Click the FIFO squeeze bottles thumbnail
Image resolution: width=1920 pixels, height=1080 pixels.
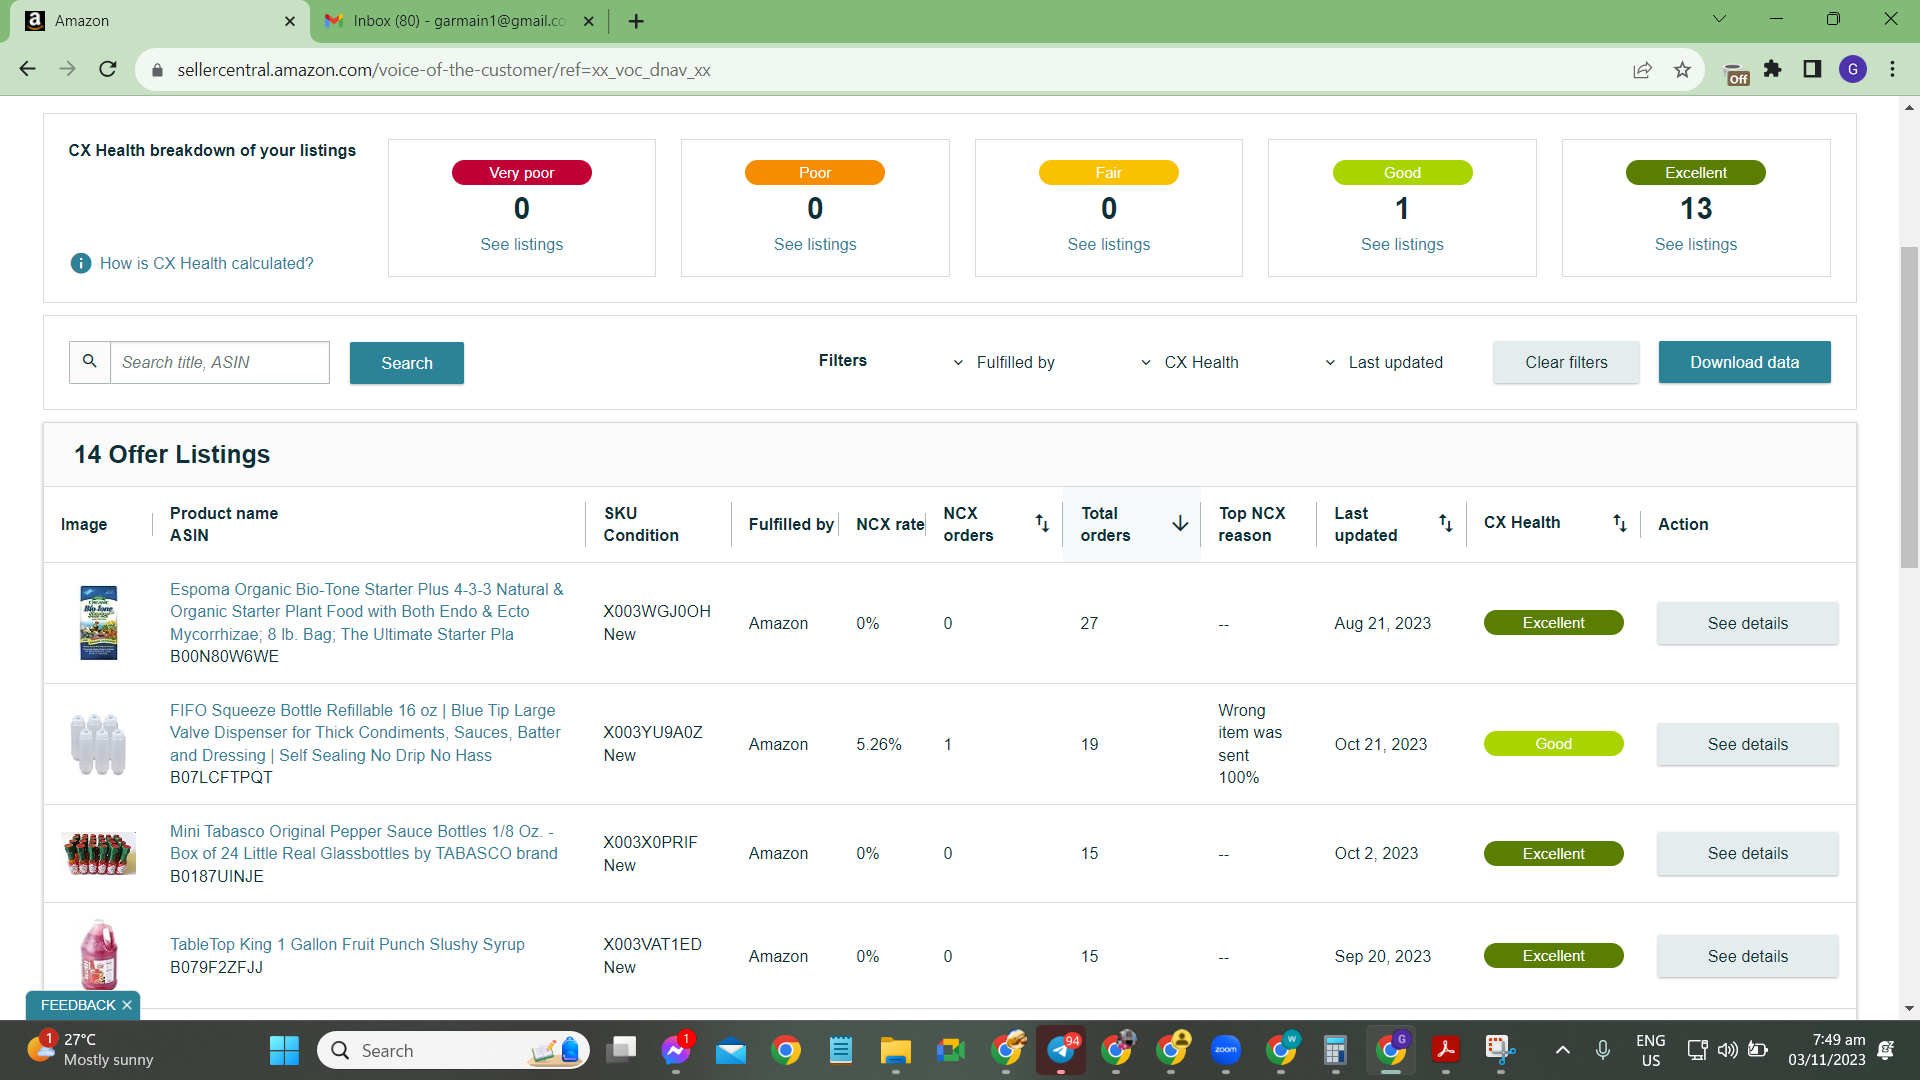click(98, 744)
